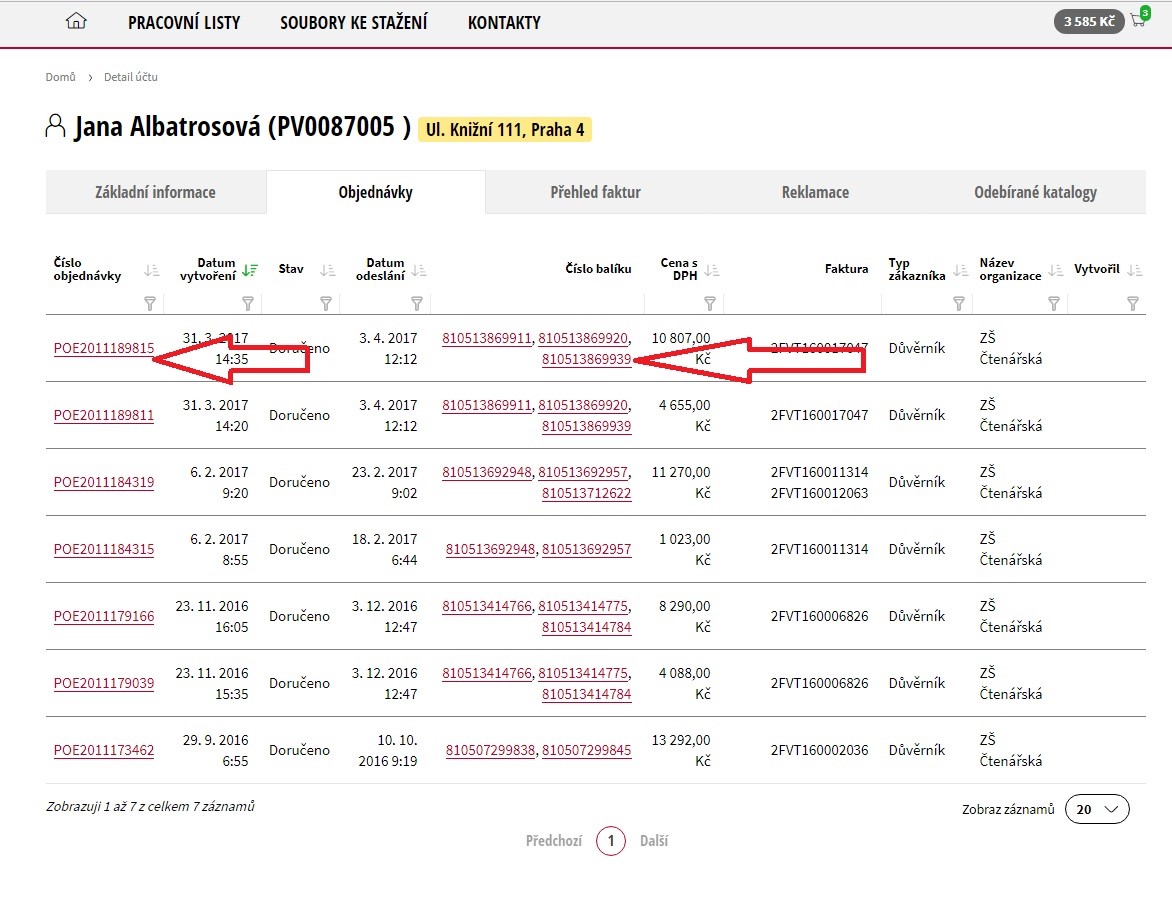The width and height of the screenshot is (1172, 915).
Task: Open the Reklamace tab
Action: (815, 192)
